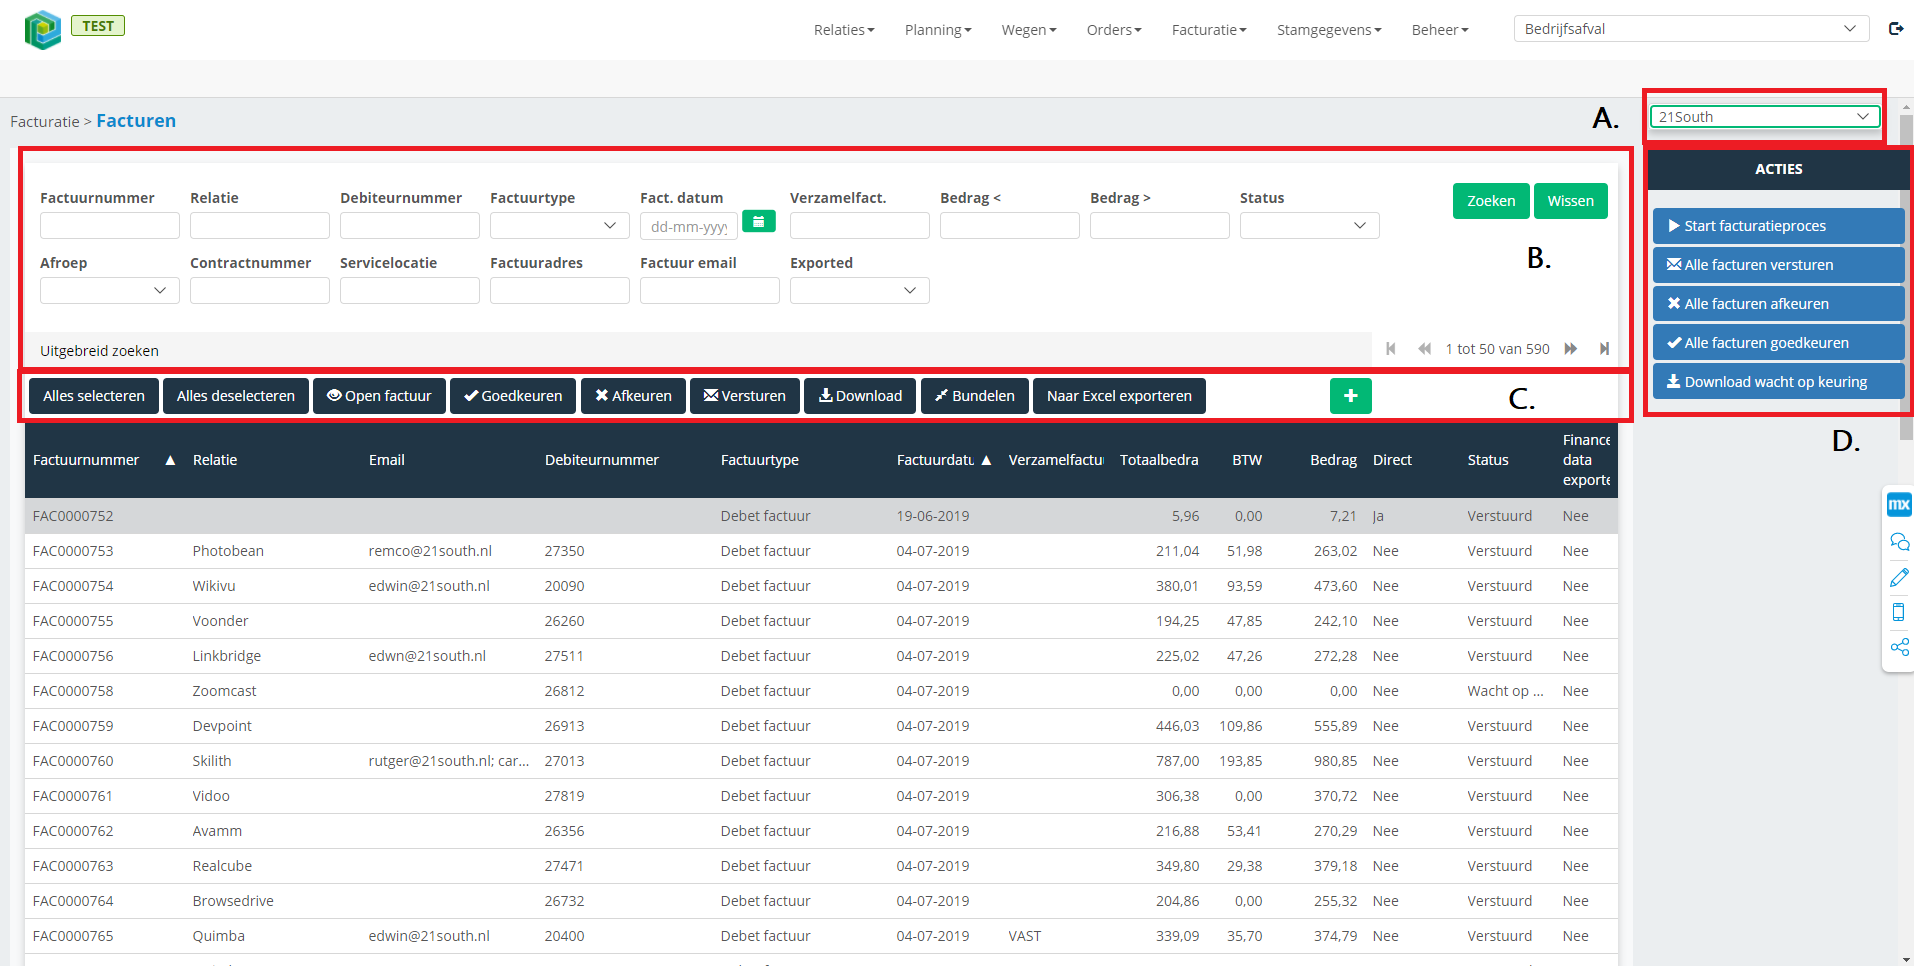
Task: Open the Facturatie menu
Action: click(1209, 30)
